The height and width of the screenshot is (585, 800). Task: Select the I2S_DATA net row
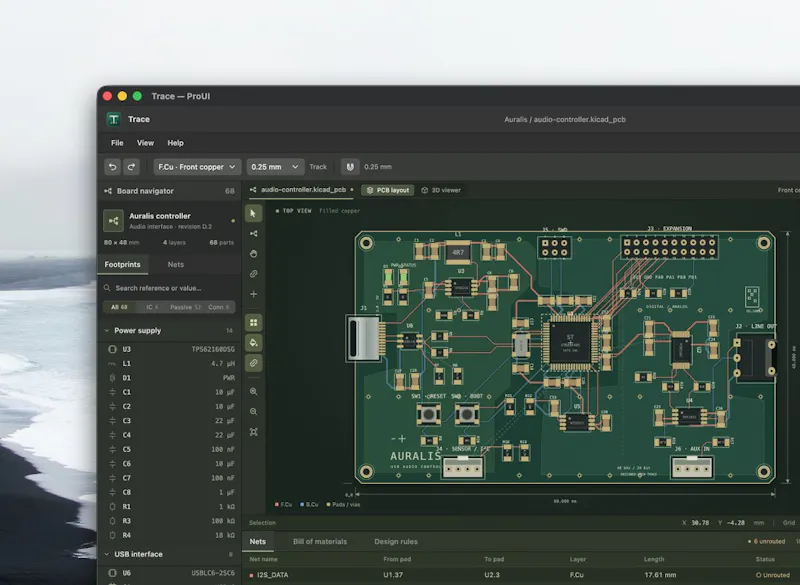(520, 575)
